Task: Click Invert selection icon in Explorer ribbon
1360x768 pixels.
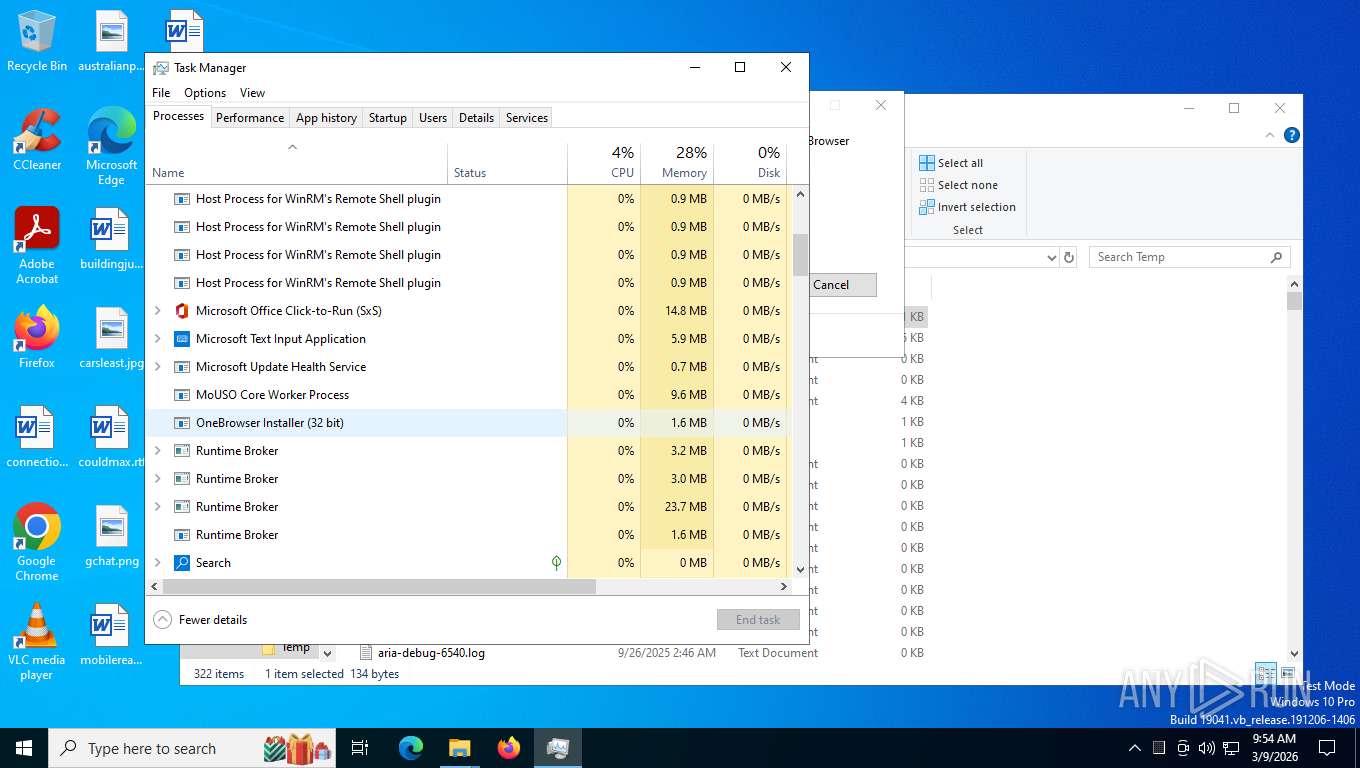Action: click(x=927, y=207)
